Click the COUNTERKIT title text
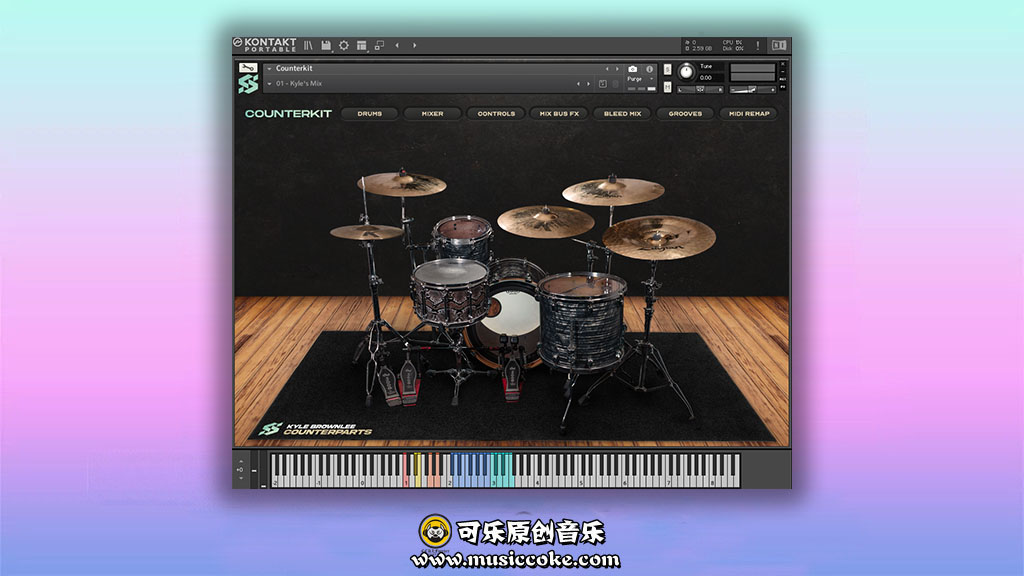Viewport: 1024px width, 576px height. tap(288, 114)
